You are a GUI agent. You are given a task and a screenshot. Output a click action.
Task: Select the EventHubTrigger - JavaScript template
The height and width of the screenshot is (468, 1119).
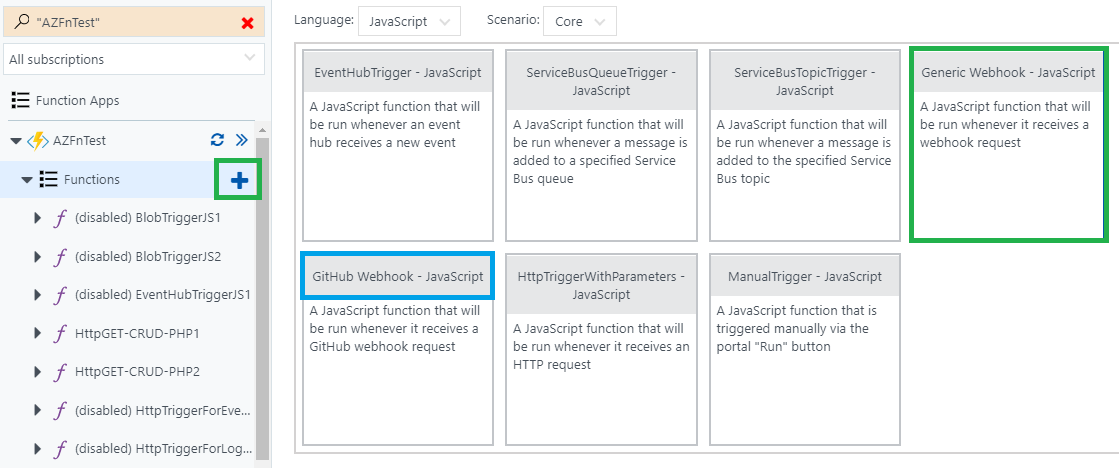click(398, 146)
